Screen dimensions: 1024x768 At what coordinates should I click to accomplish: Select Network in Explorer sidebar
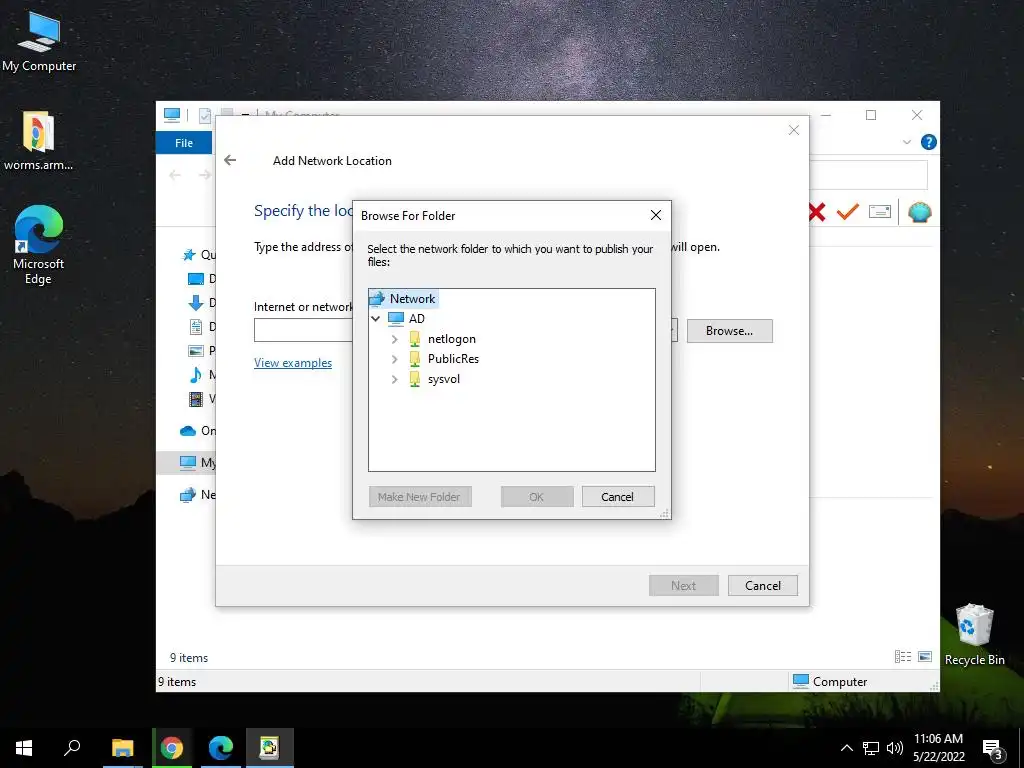pos(197,494)
